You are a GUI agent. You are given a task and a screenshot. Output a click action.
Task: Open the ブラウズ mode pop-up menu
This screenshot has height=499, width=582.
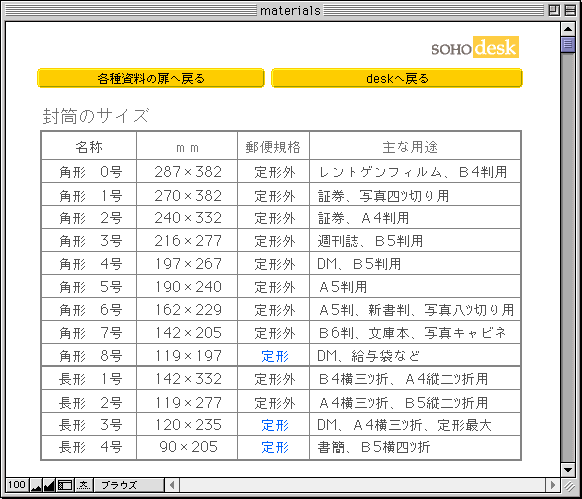[129, 485]
